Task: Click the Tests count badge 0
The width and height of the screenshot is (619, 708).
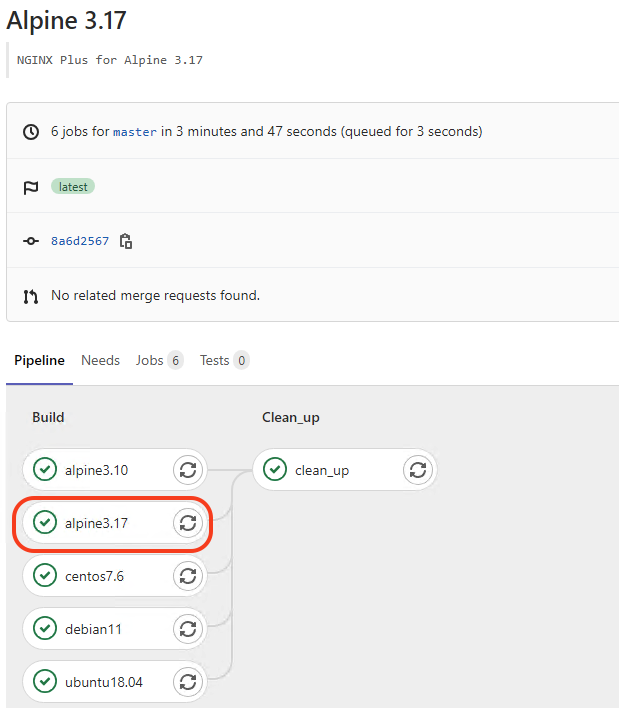Action: pos(242,360)
